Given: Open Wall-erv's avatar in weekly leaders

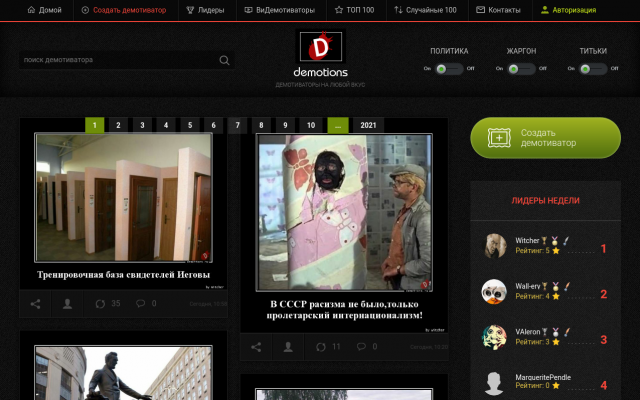Looking at the screenshot, I should (494, 291).
